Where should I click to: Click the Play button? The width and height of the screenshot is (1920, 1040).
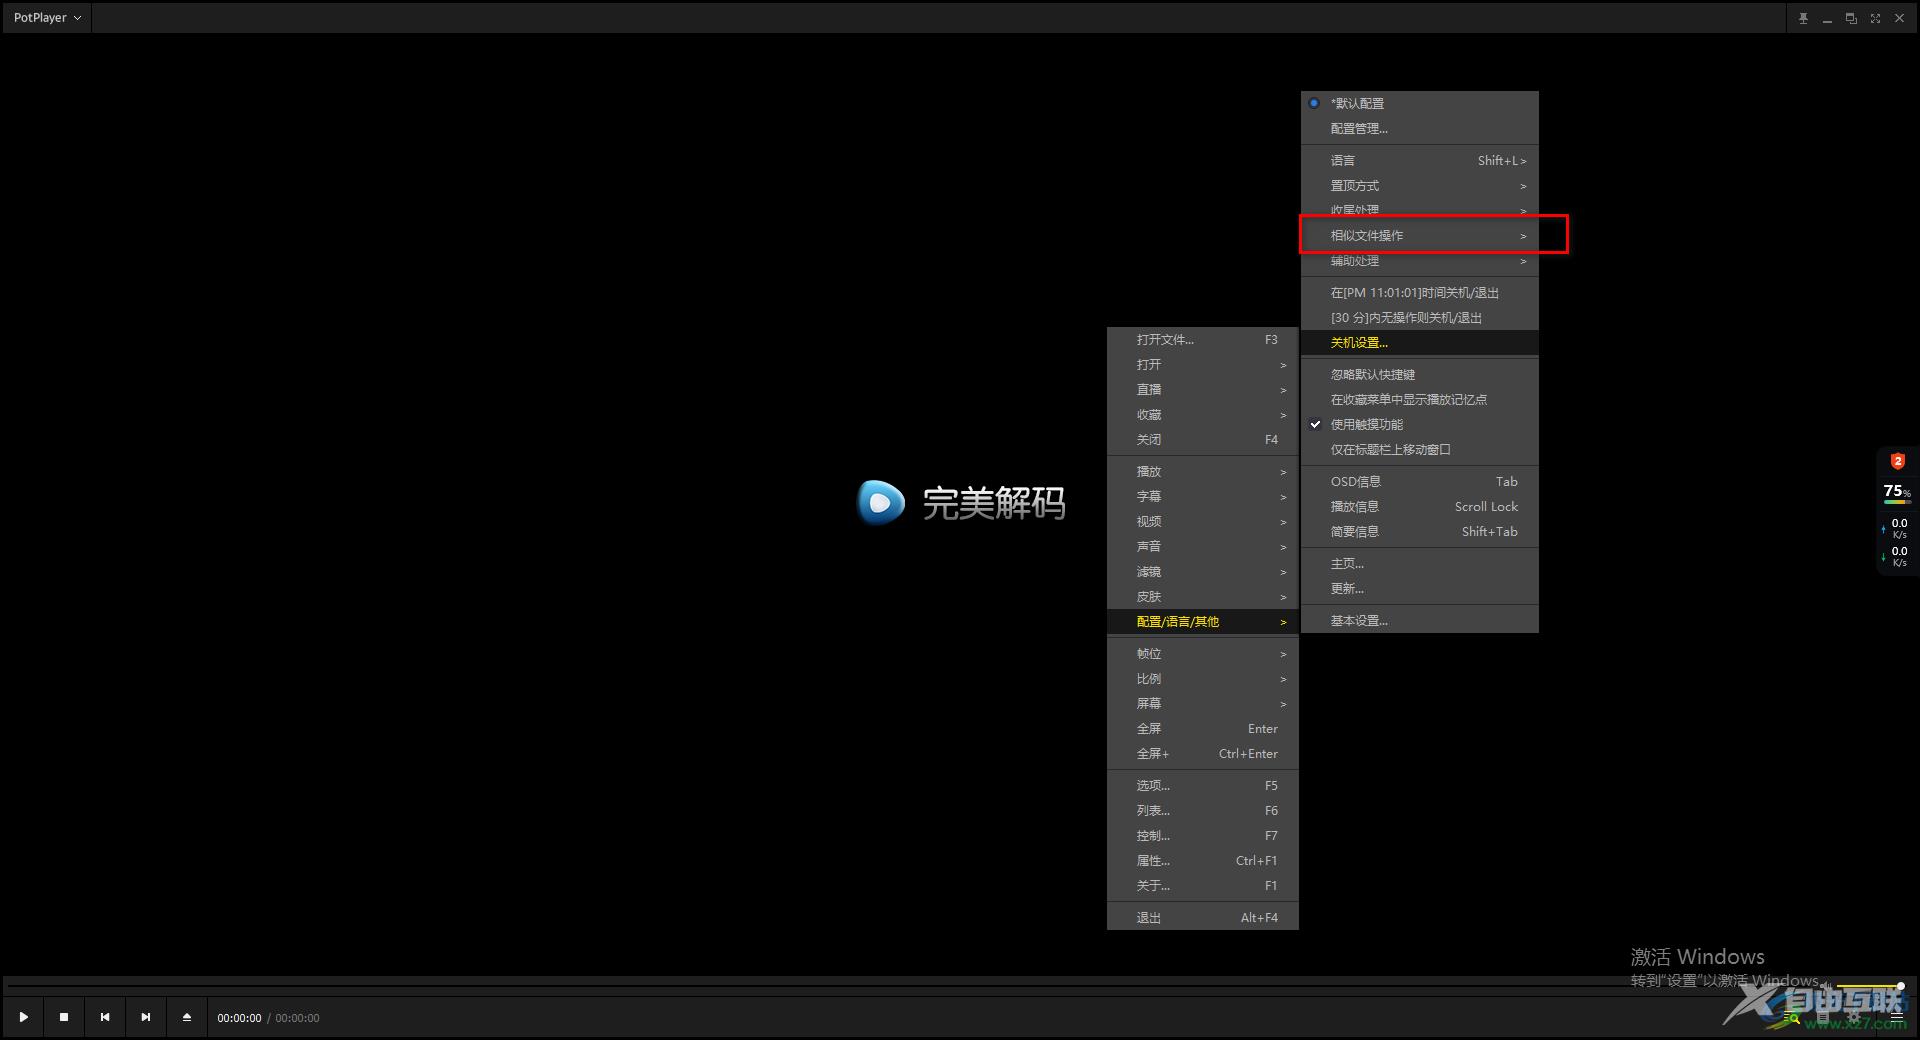[23, 1017]
